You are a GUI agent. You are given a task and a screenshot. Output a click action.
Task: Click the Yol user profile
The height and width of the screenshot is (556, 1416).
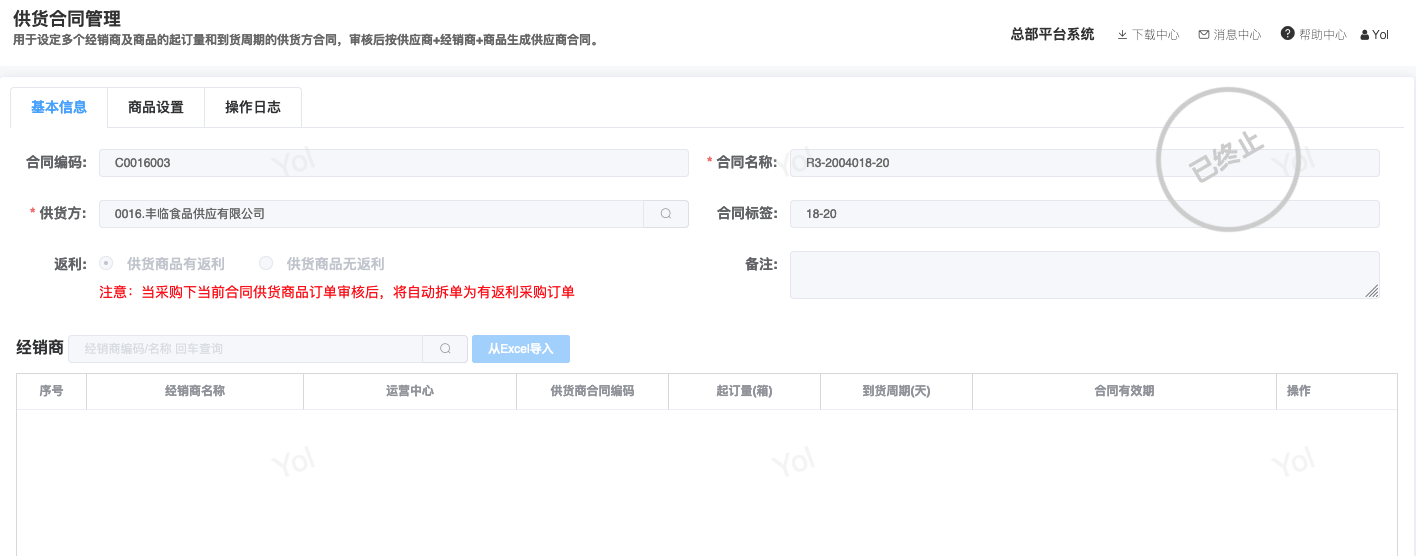pyautogui.click(x=1375, y=34)
